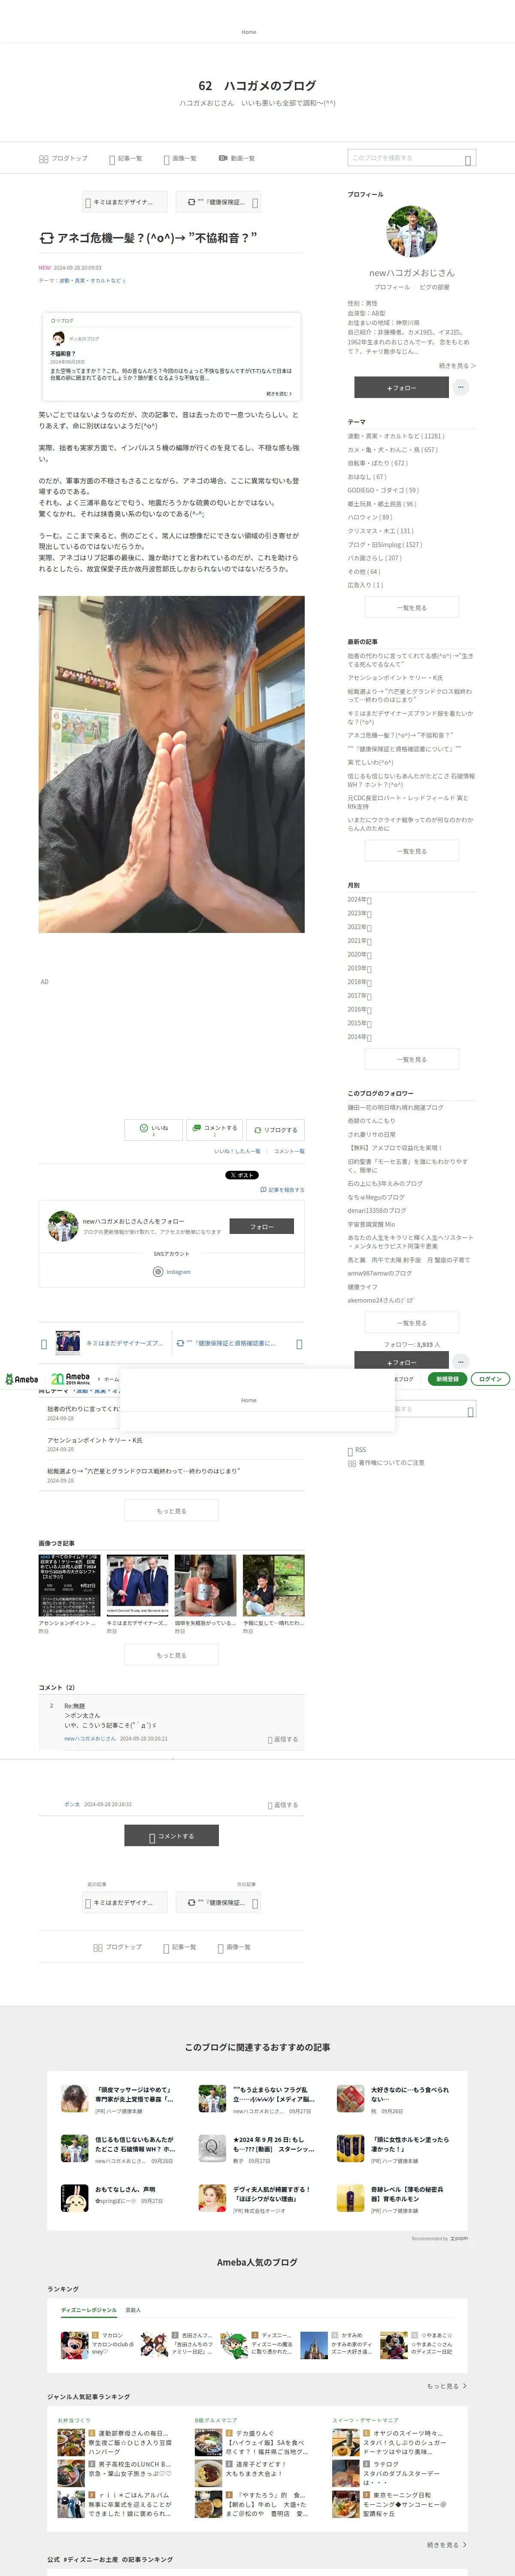Click the いいね smiley icon button
Viewport: 515px width, 2576px height.
[x=154, y=1129]
